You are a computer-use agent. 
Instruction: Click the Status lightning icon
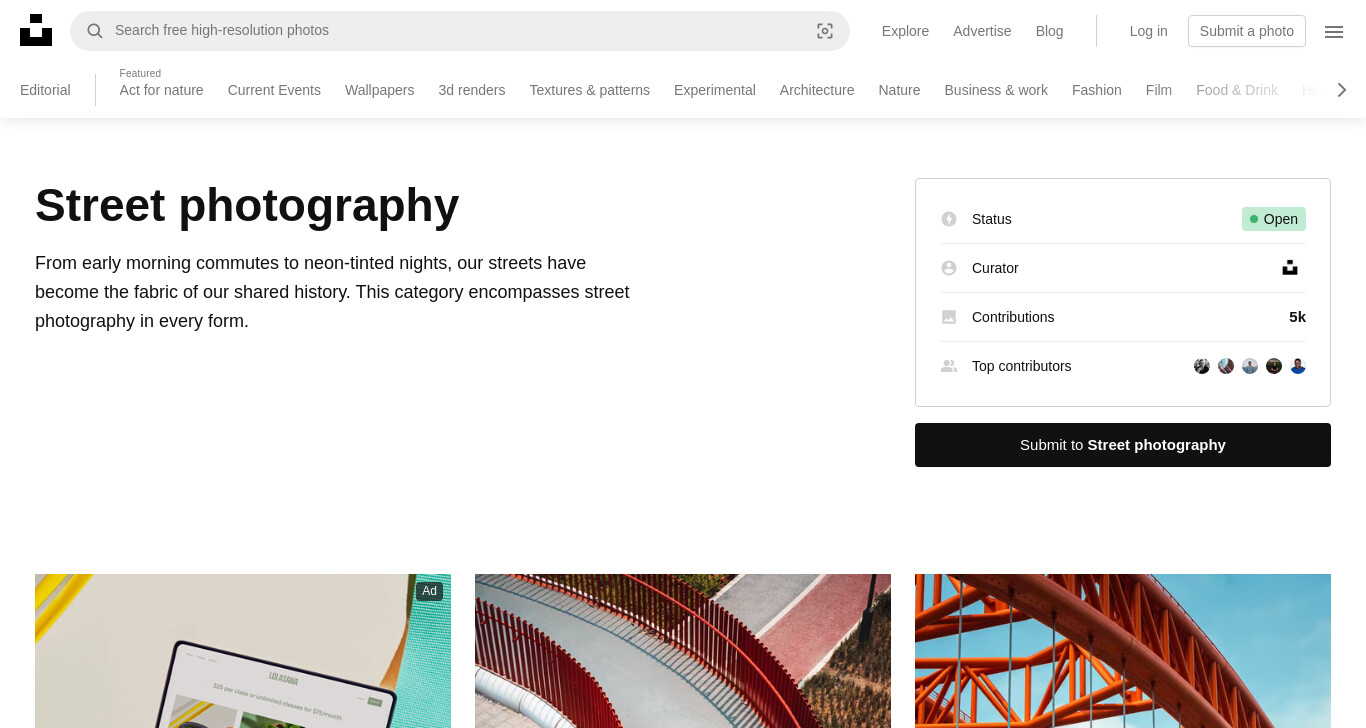click(x=949, y=219)
